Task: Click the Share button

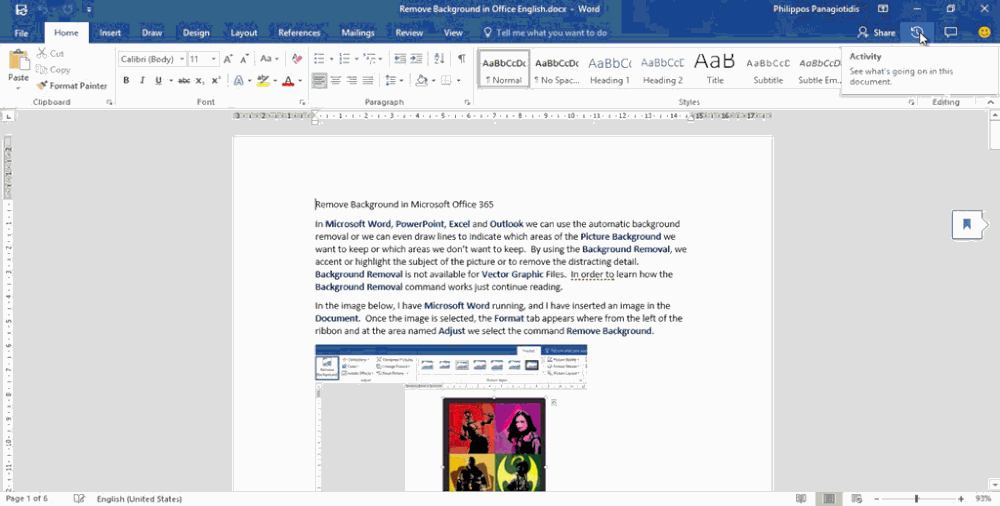Action: pos(876,33)
